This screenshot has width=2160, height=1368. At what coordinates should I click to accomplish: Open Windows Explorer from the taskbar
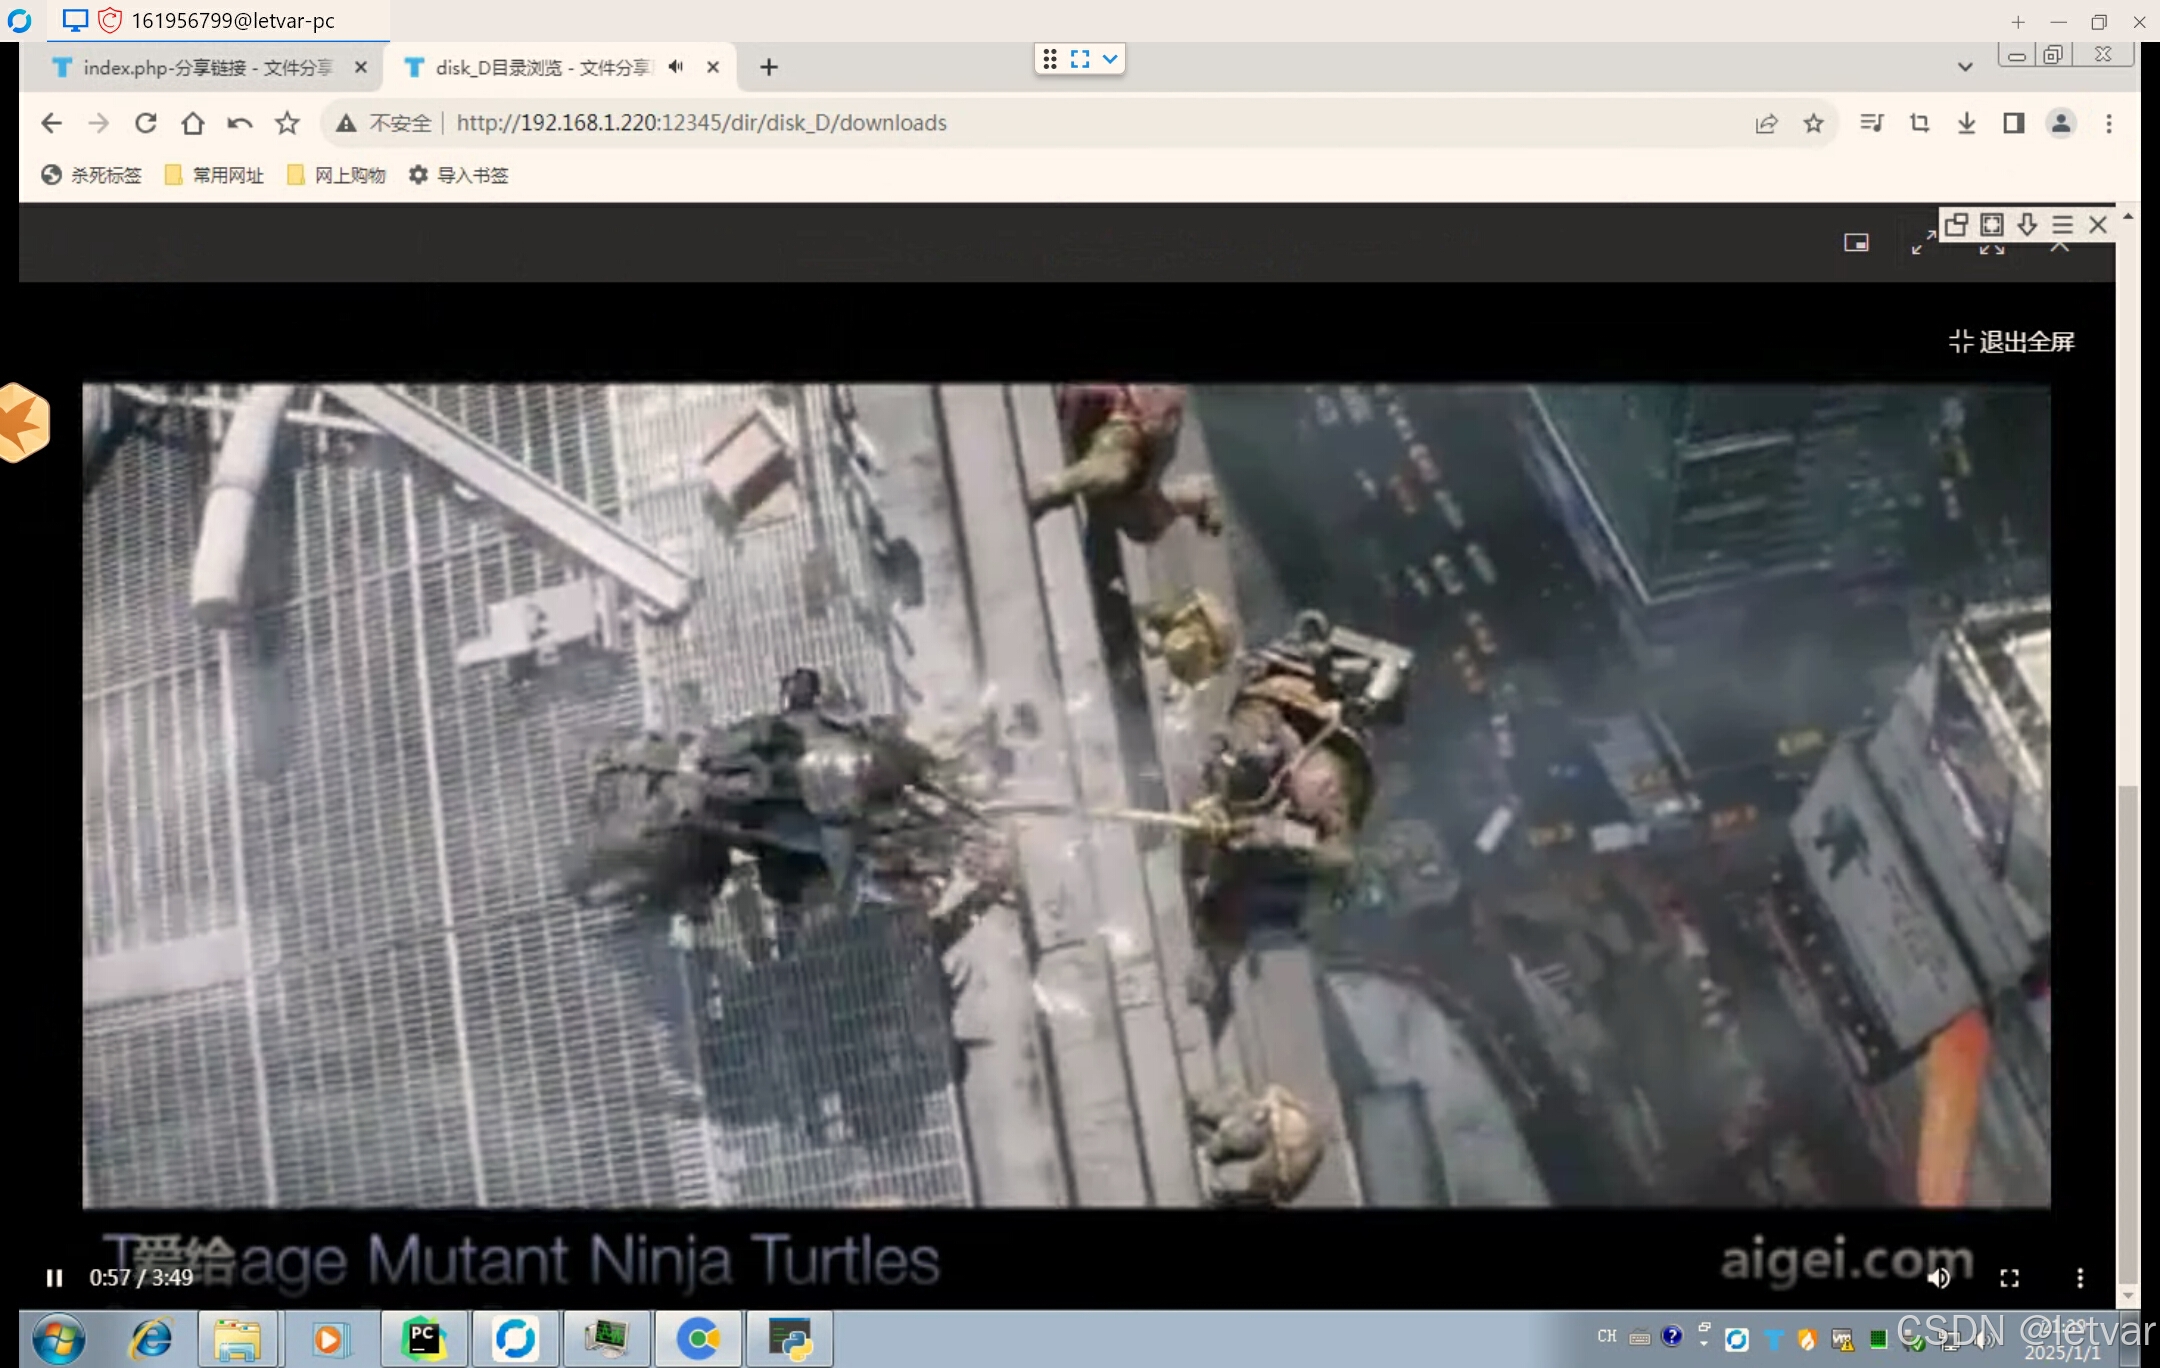point(237,1339)
